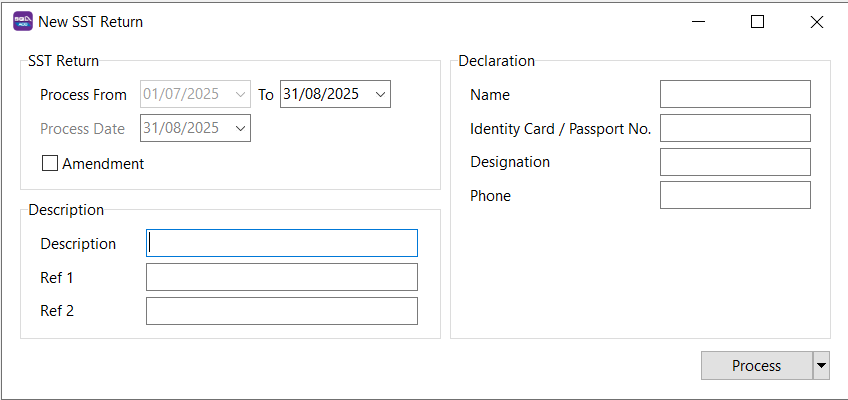Click the Process From date 01/07/2025
The image size is (848, 400).
coord(184,95)
